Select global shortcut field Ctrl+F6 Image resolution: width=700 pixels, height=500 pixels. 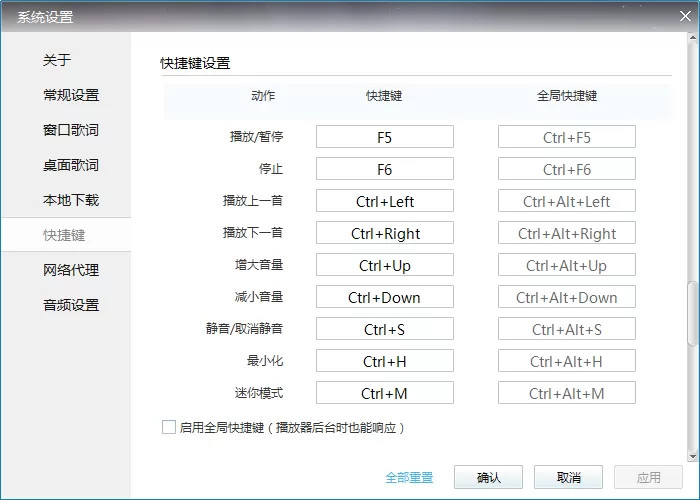(567, 169)
